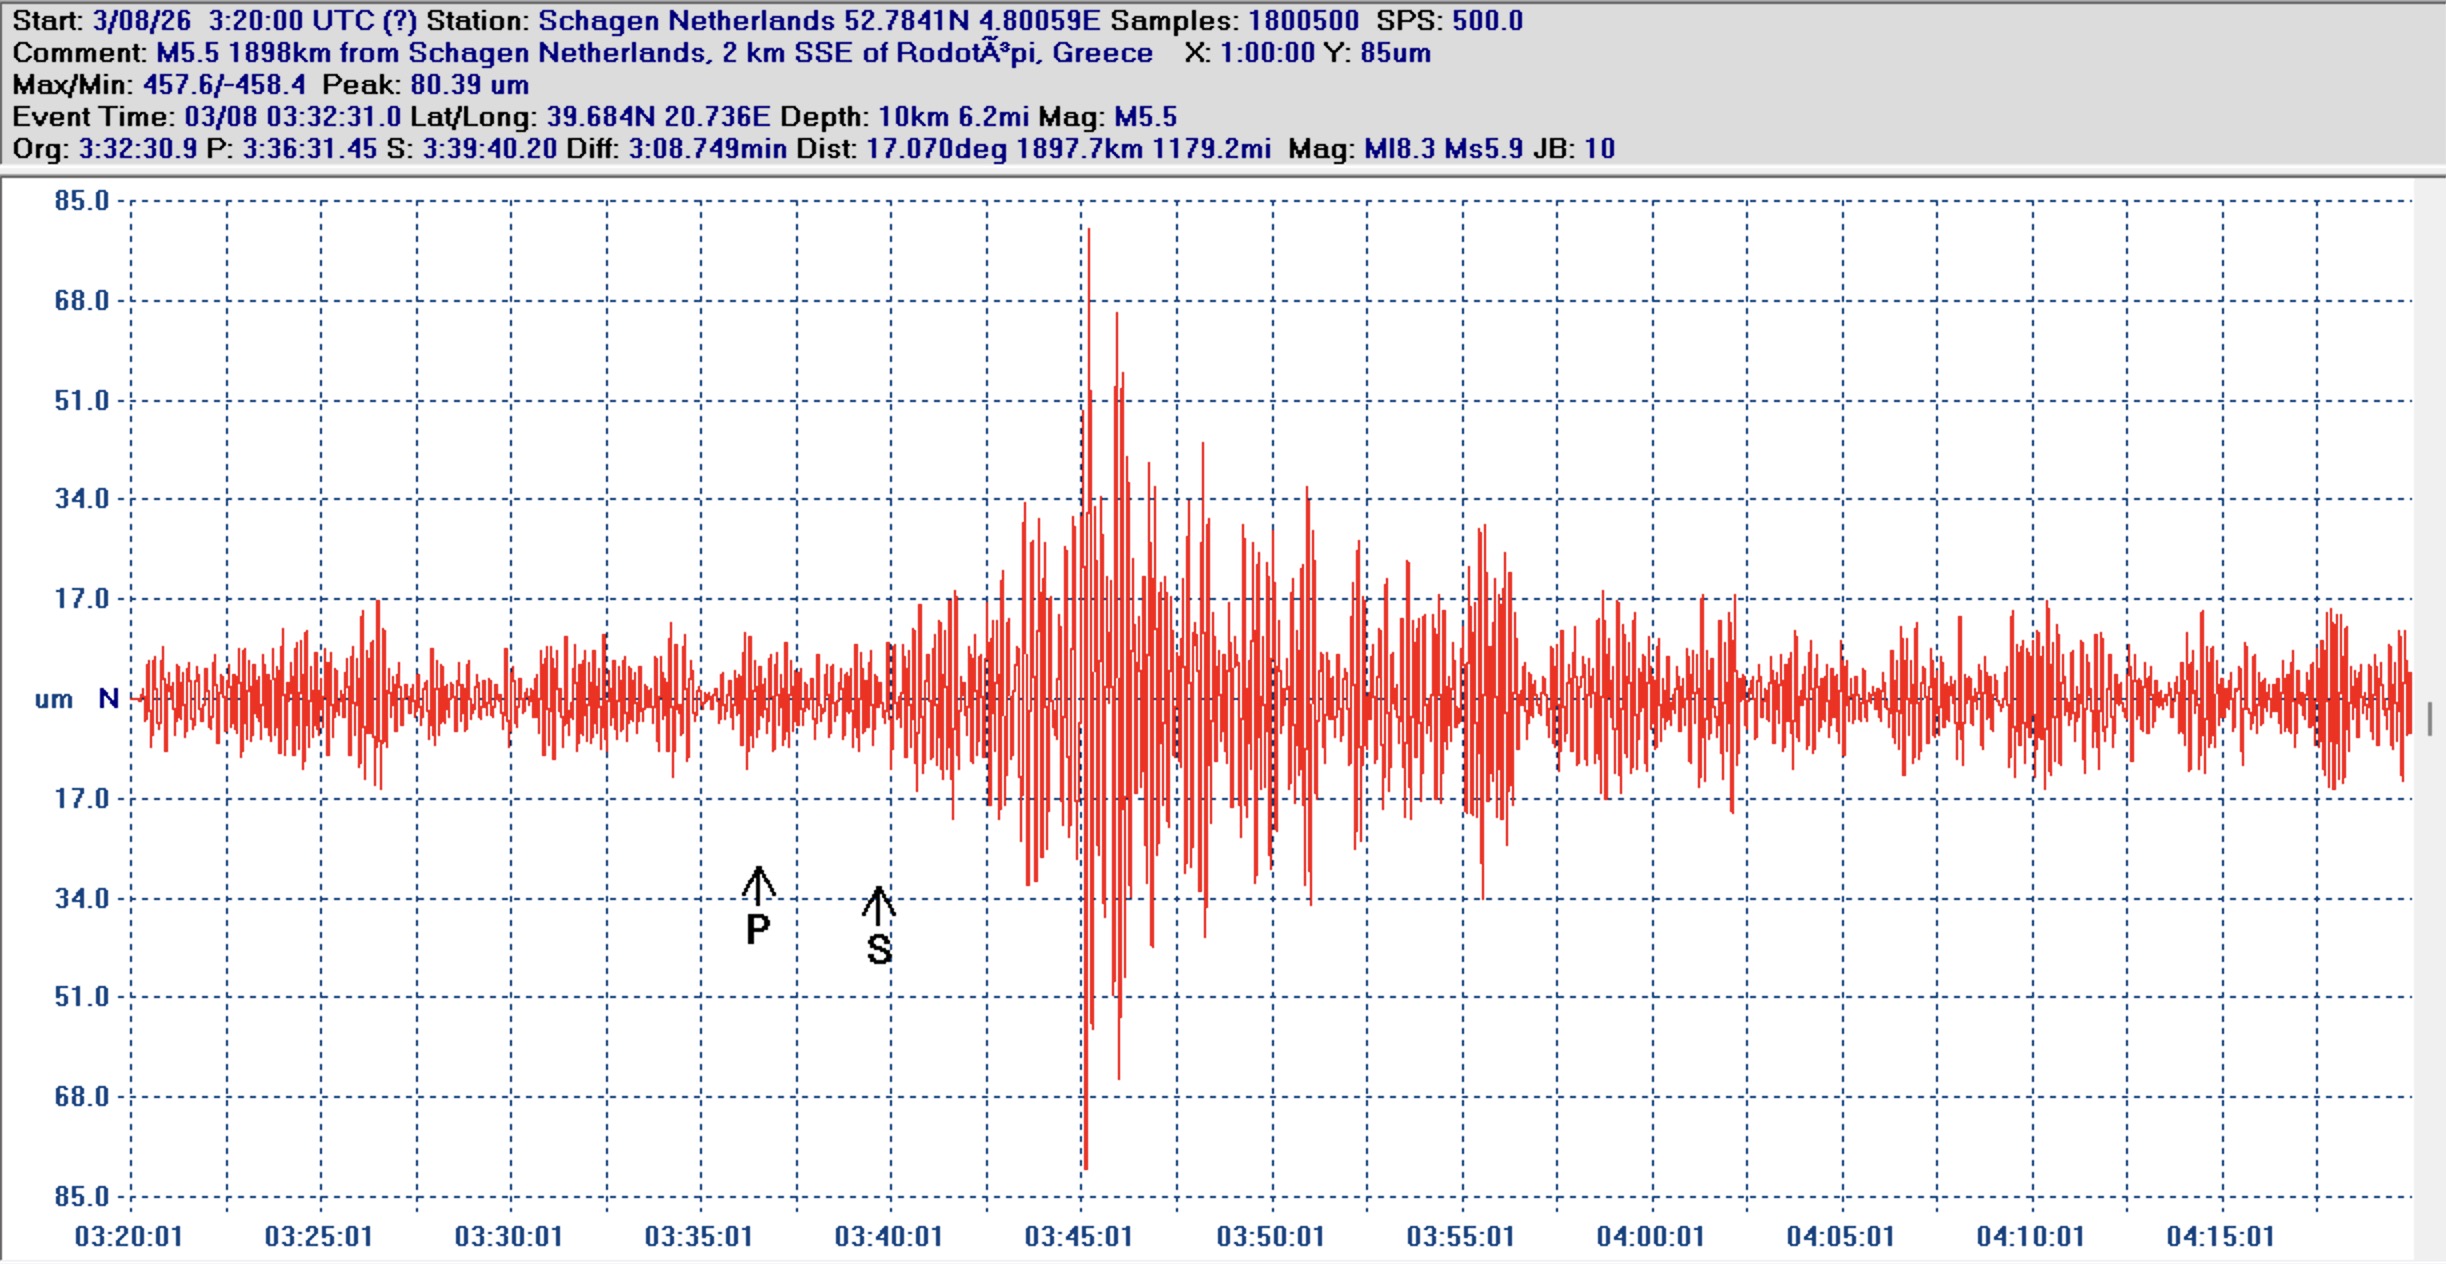
Task: Select the 03:45:01 time axis label
Action: point(1079,1237)
